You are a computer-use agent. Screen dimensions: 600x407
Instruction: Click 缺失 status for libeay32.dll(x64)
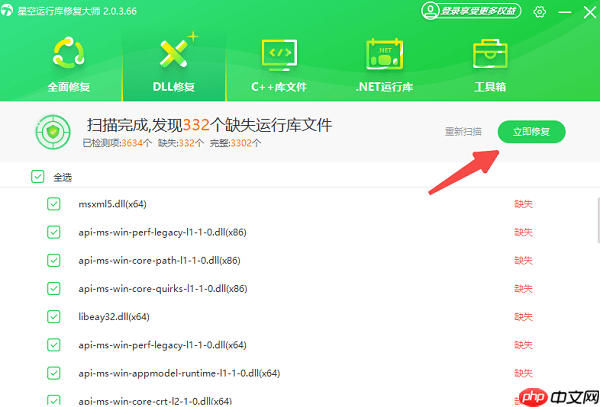(x=523, y=317)
